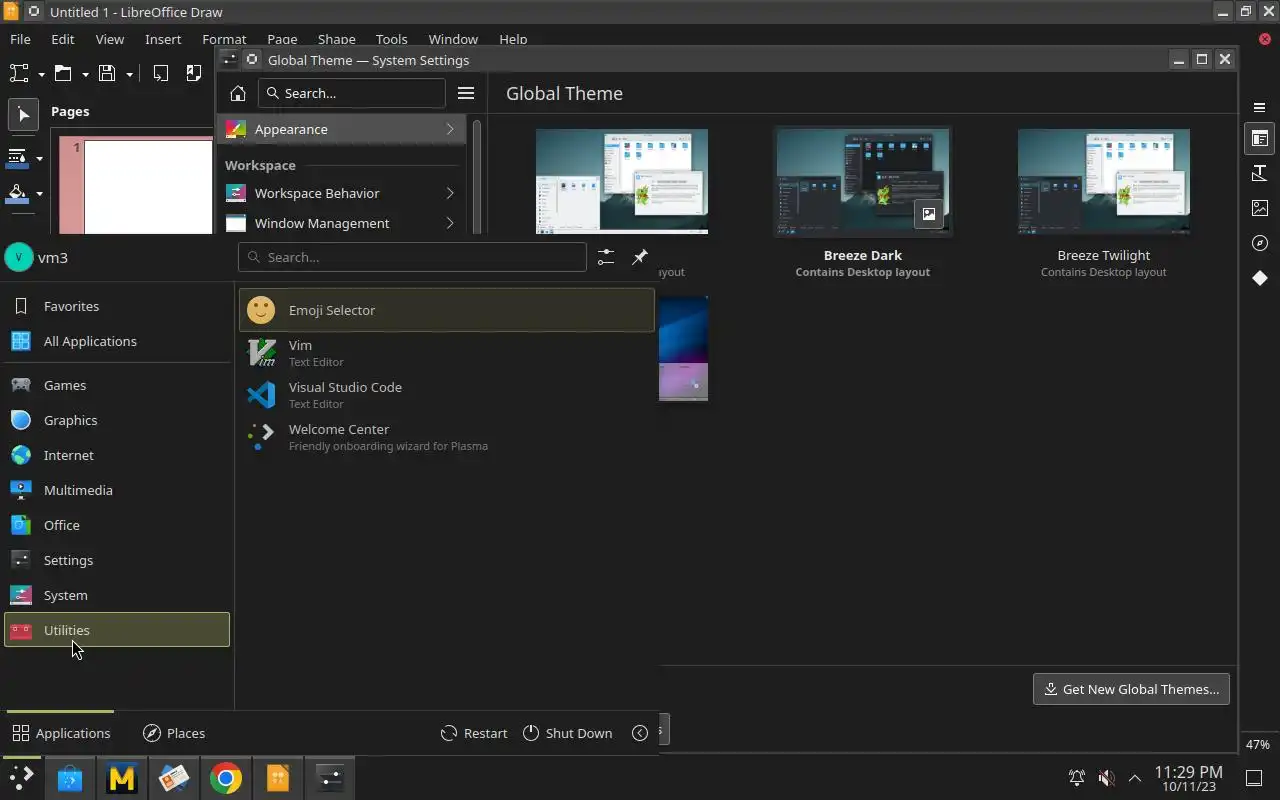Select the Settings category in launcher
The image size is (1280, 800).
(x=117, y=560)
